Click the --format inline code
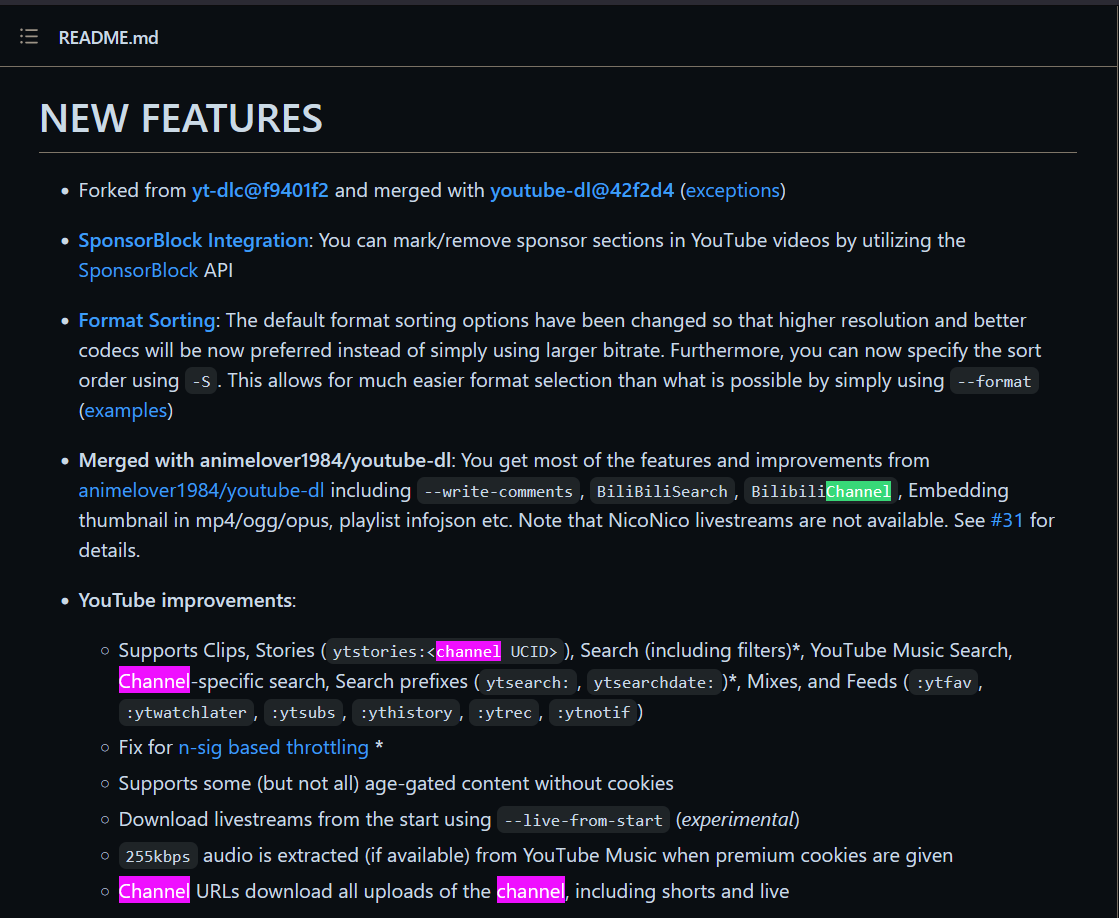Viewport: 1119px width, 918px height. pyautogui.click(x=994, y=381)
